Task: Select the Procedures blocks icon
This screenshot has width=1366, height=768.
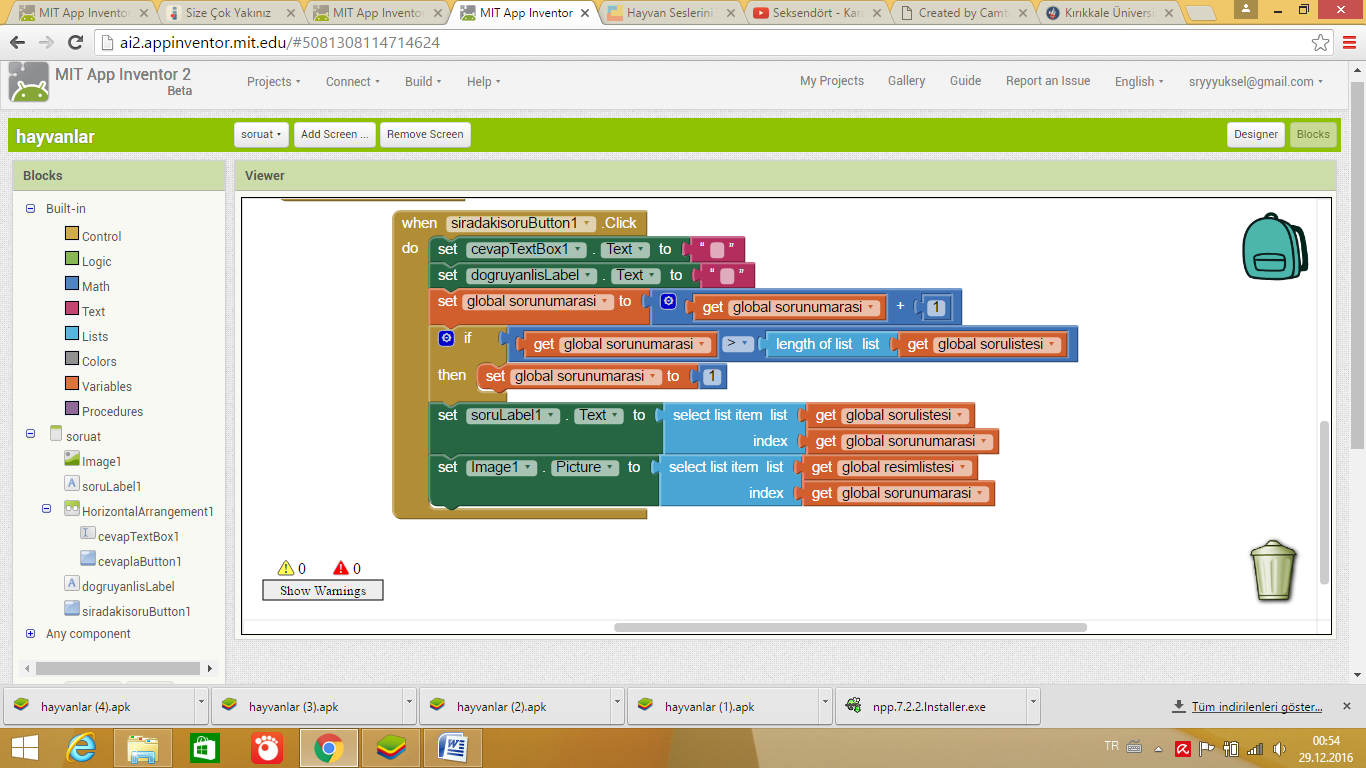Action: 71,409
